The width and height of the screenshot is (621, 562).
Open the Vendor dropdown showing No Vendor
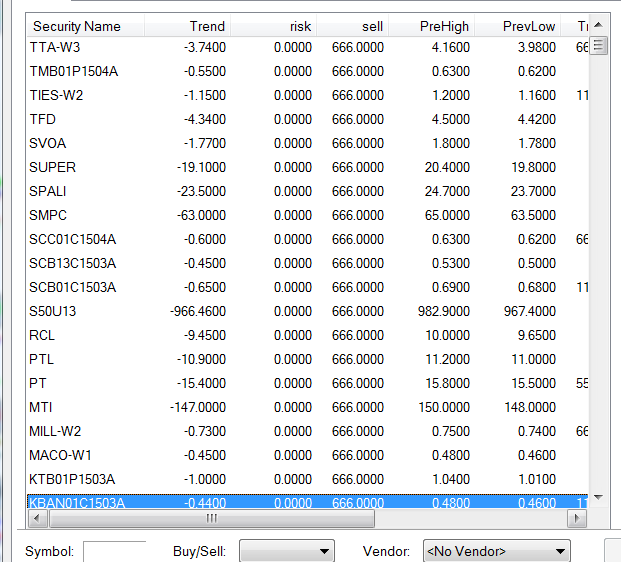[x=497, y=551]
